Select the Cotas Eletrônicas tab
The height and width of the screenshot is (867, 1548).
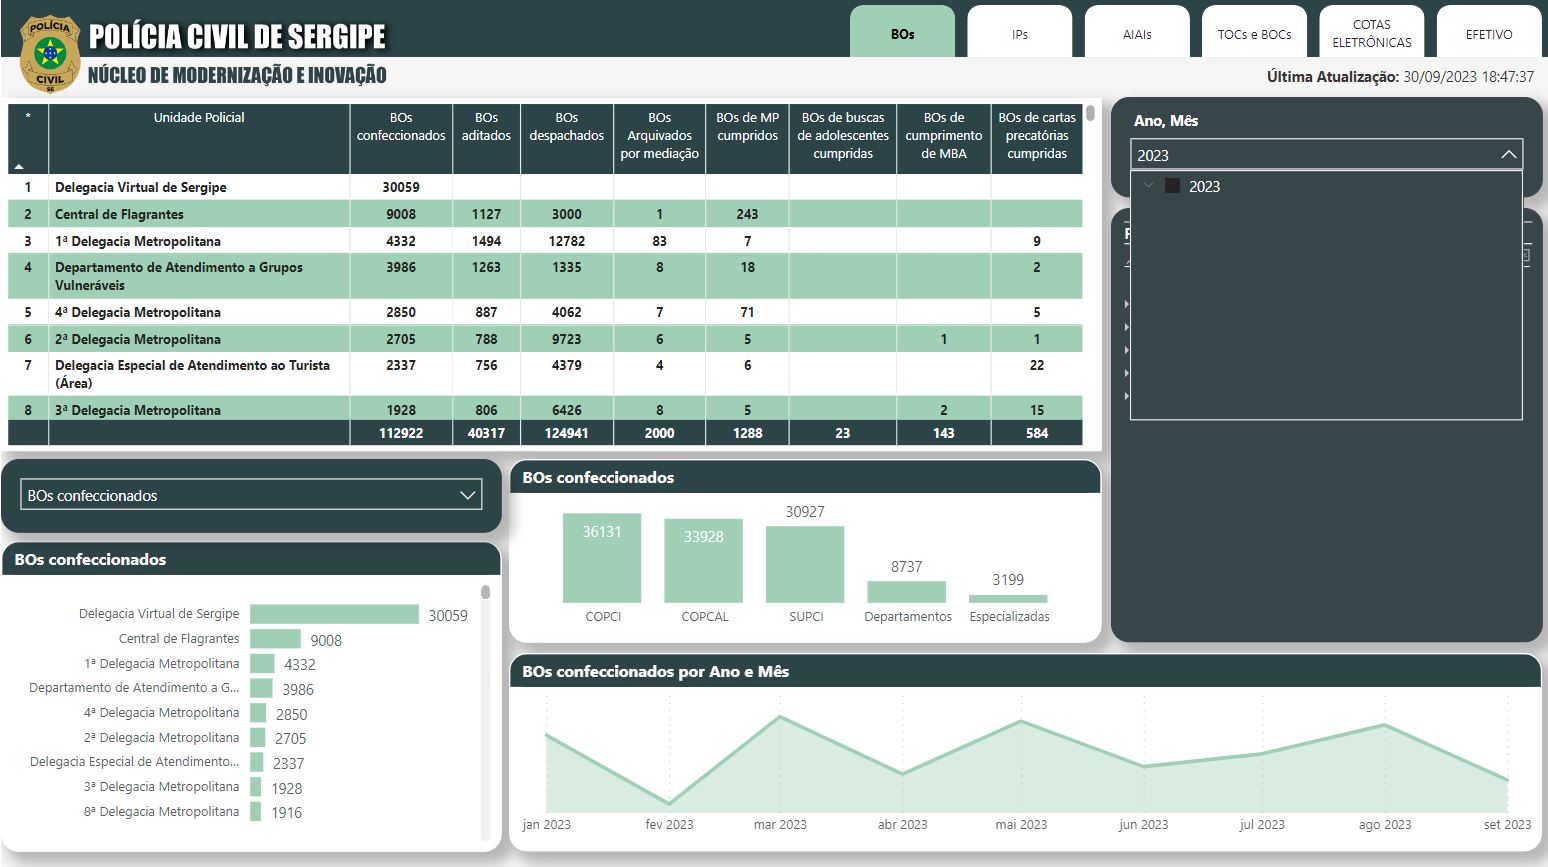(1371, 34)
